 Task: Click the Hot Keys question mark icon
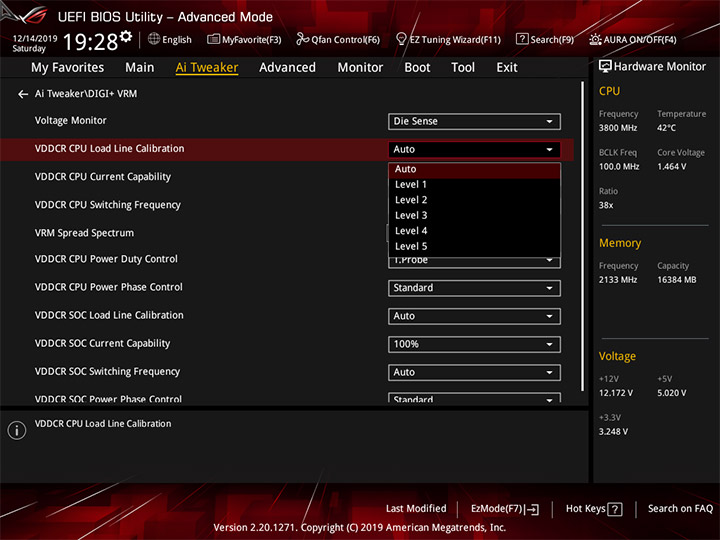coord(615,509)
